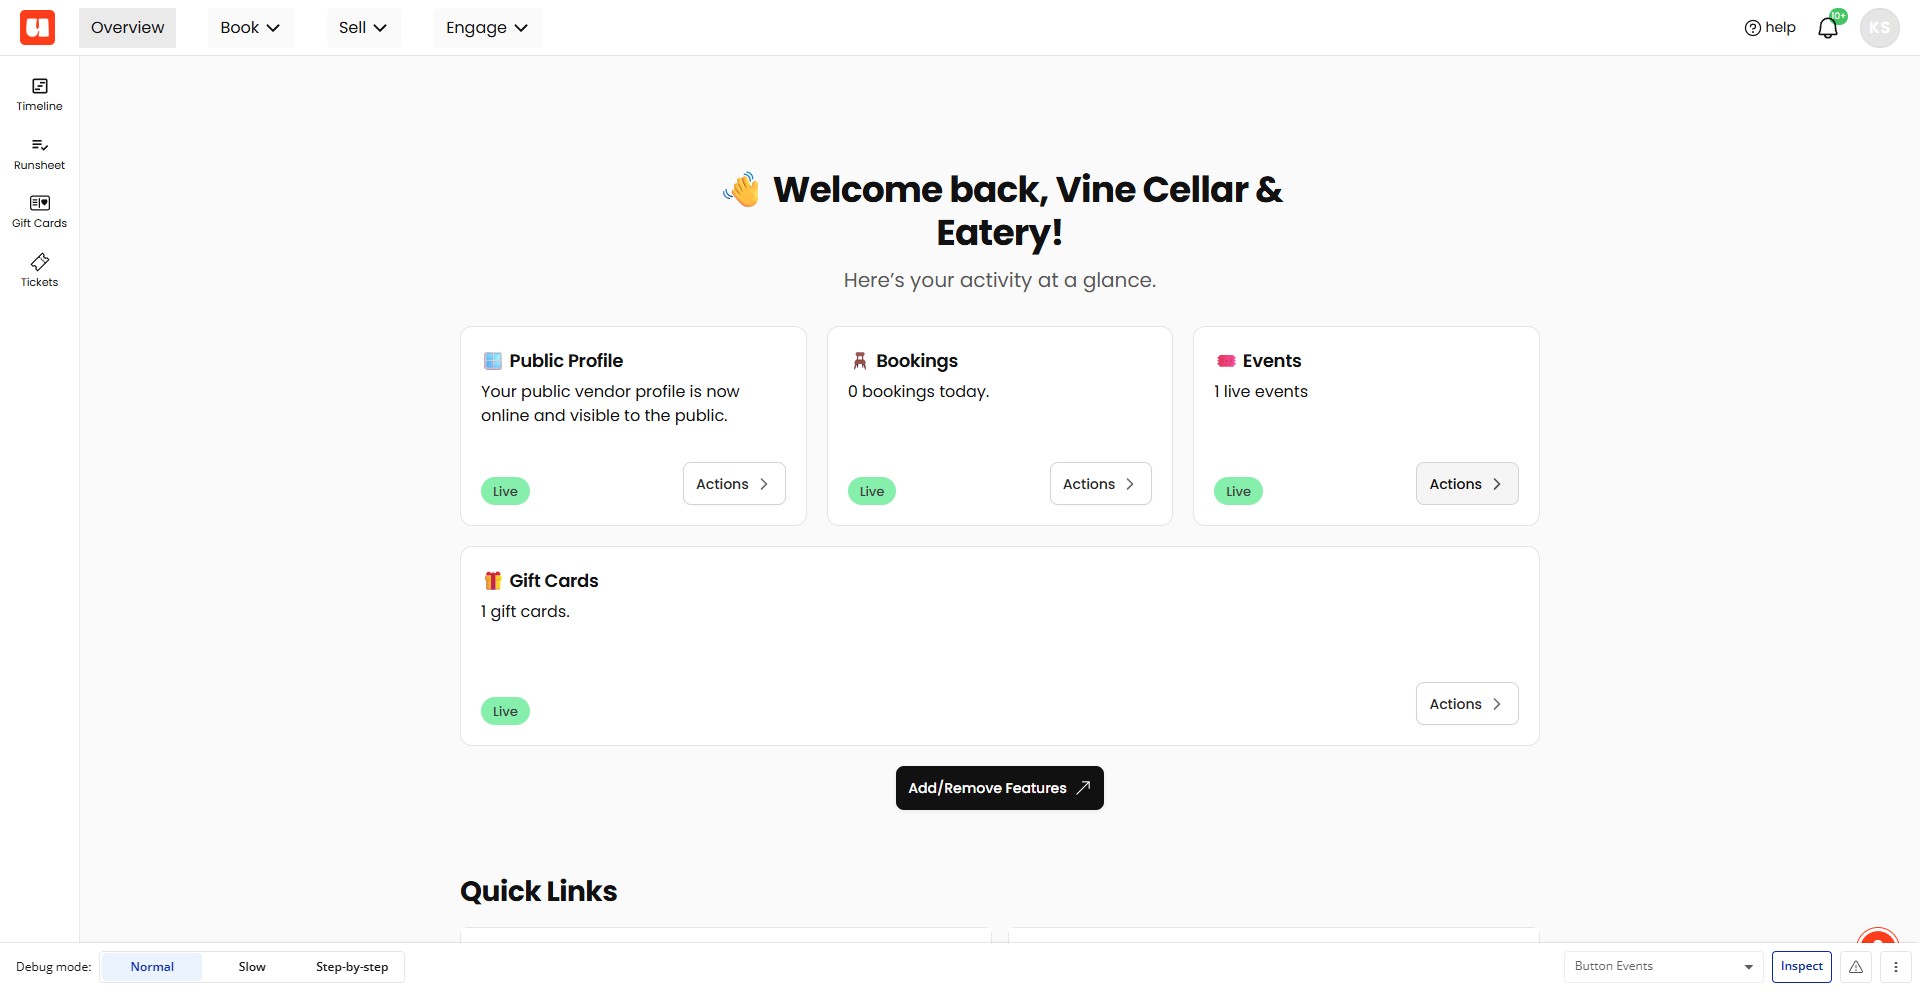Click Add/Remove Features button
This screenshot has width=1920, height=991.
[x=1000, y=788]
